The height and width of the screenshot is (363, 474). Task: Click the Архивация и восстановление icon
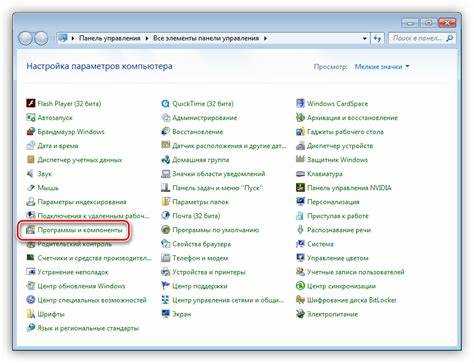click(x=300, y=117)
